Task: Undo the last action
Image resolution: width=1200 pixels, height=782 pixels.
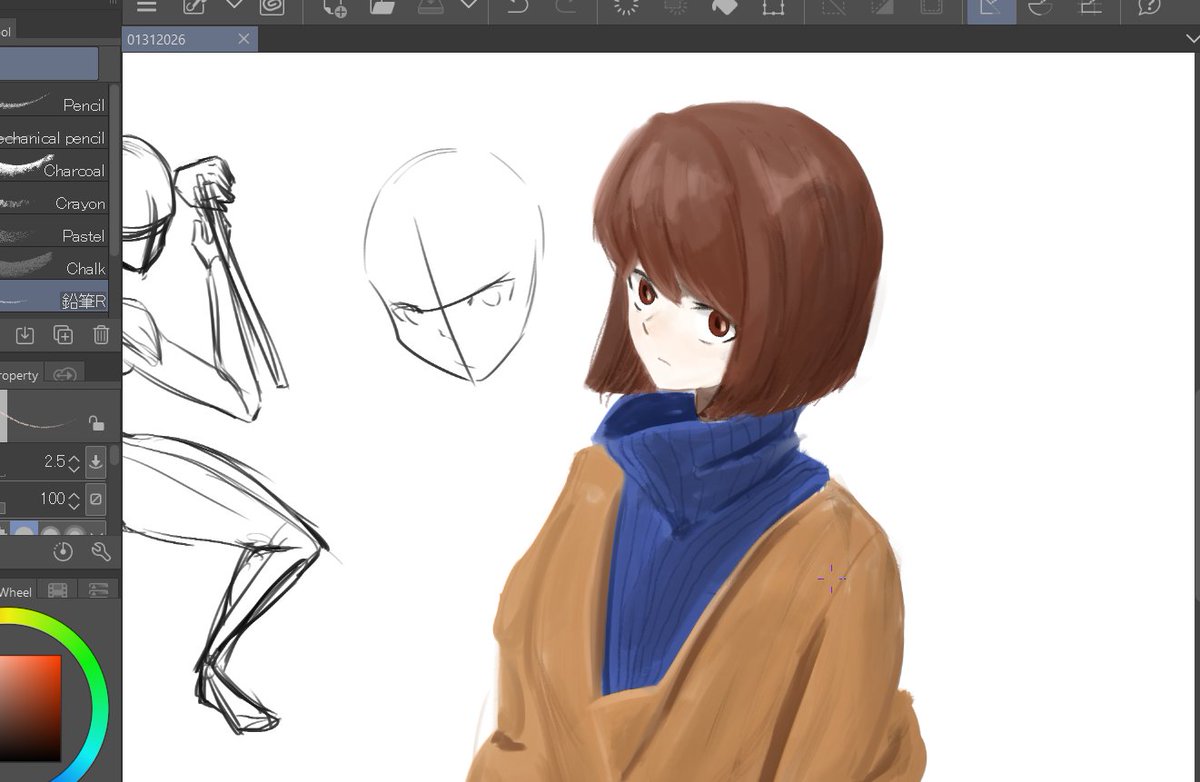Action: [x=517, y=5]
